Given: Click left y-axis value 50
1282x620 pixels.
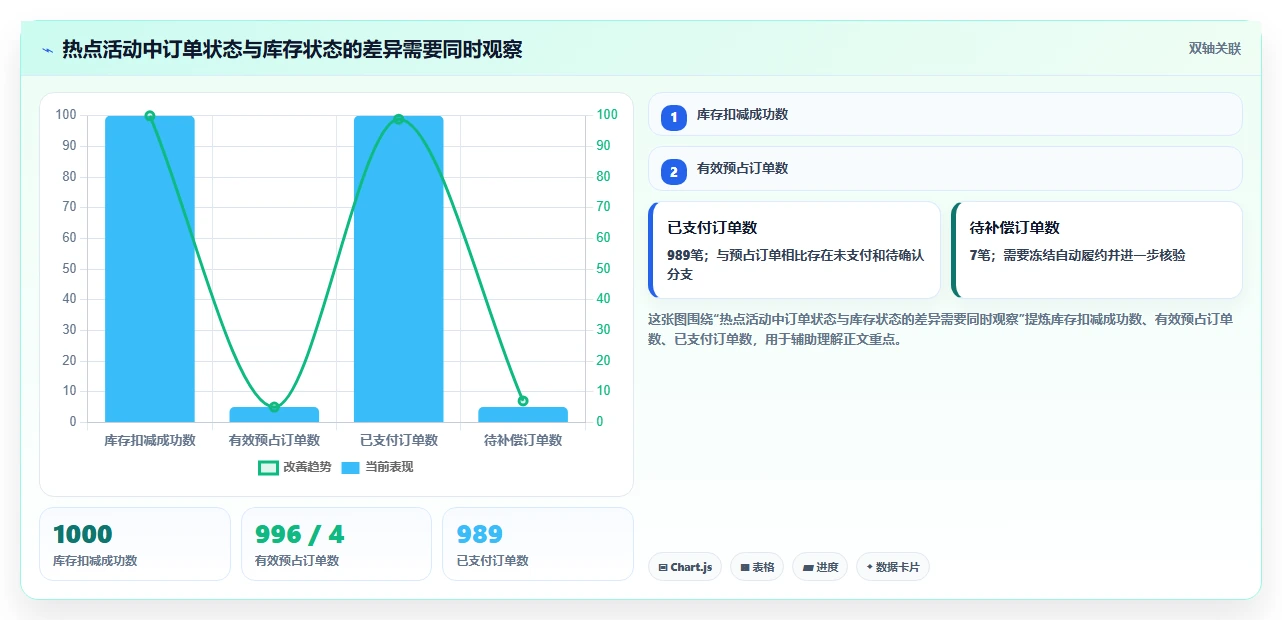Looking at the screenshot, I should click(69, 268).
